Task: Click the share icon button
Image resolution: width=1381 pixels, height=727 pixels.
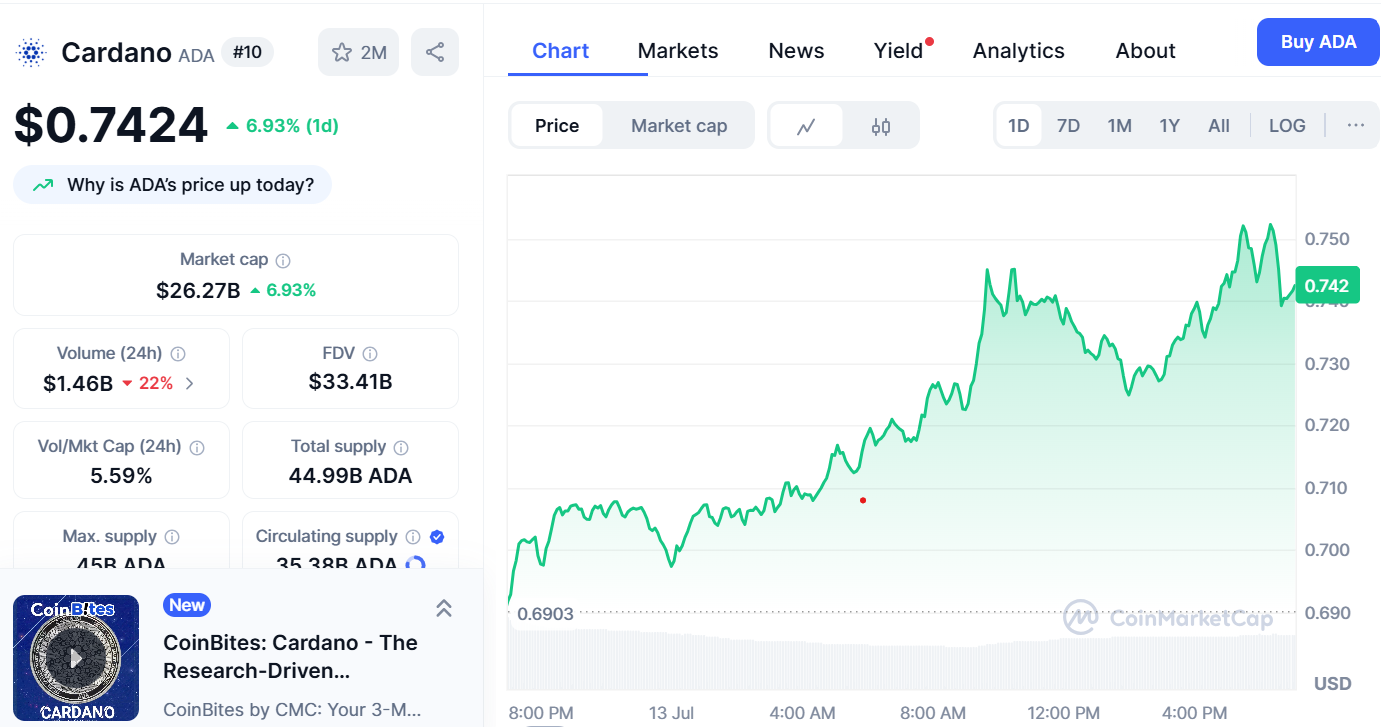Action: click(435, 52)
